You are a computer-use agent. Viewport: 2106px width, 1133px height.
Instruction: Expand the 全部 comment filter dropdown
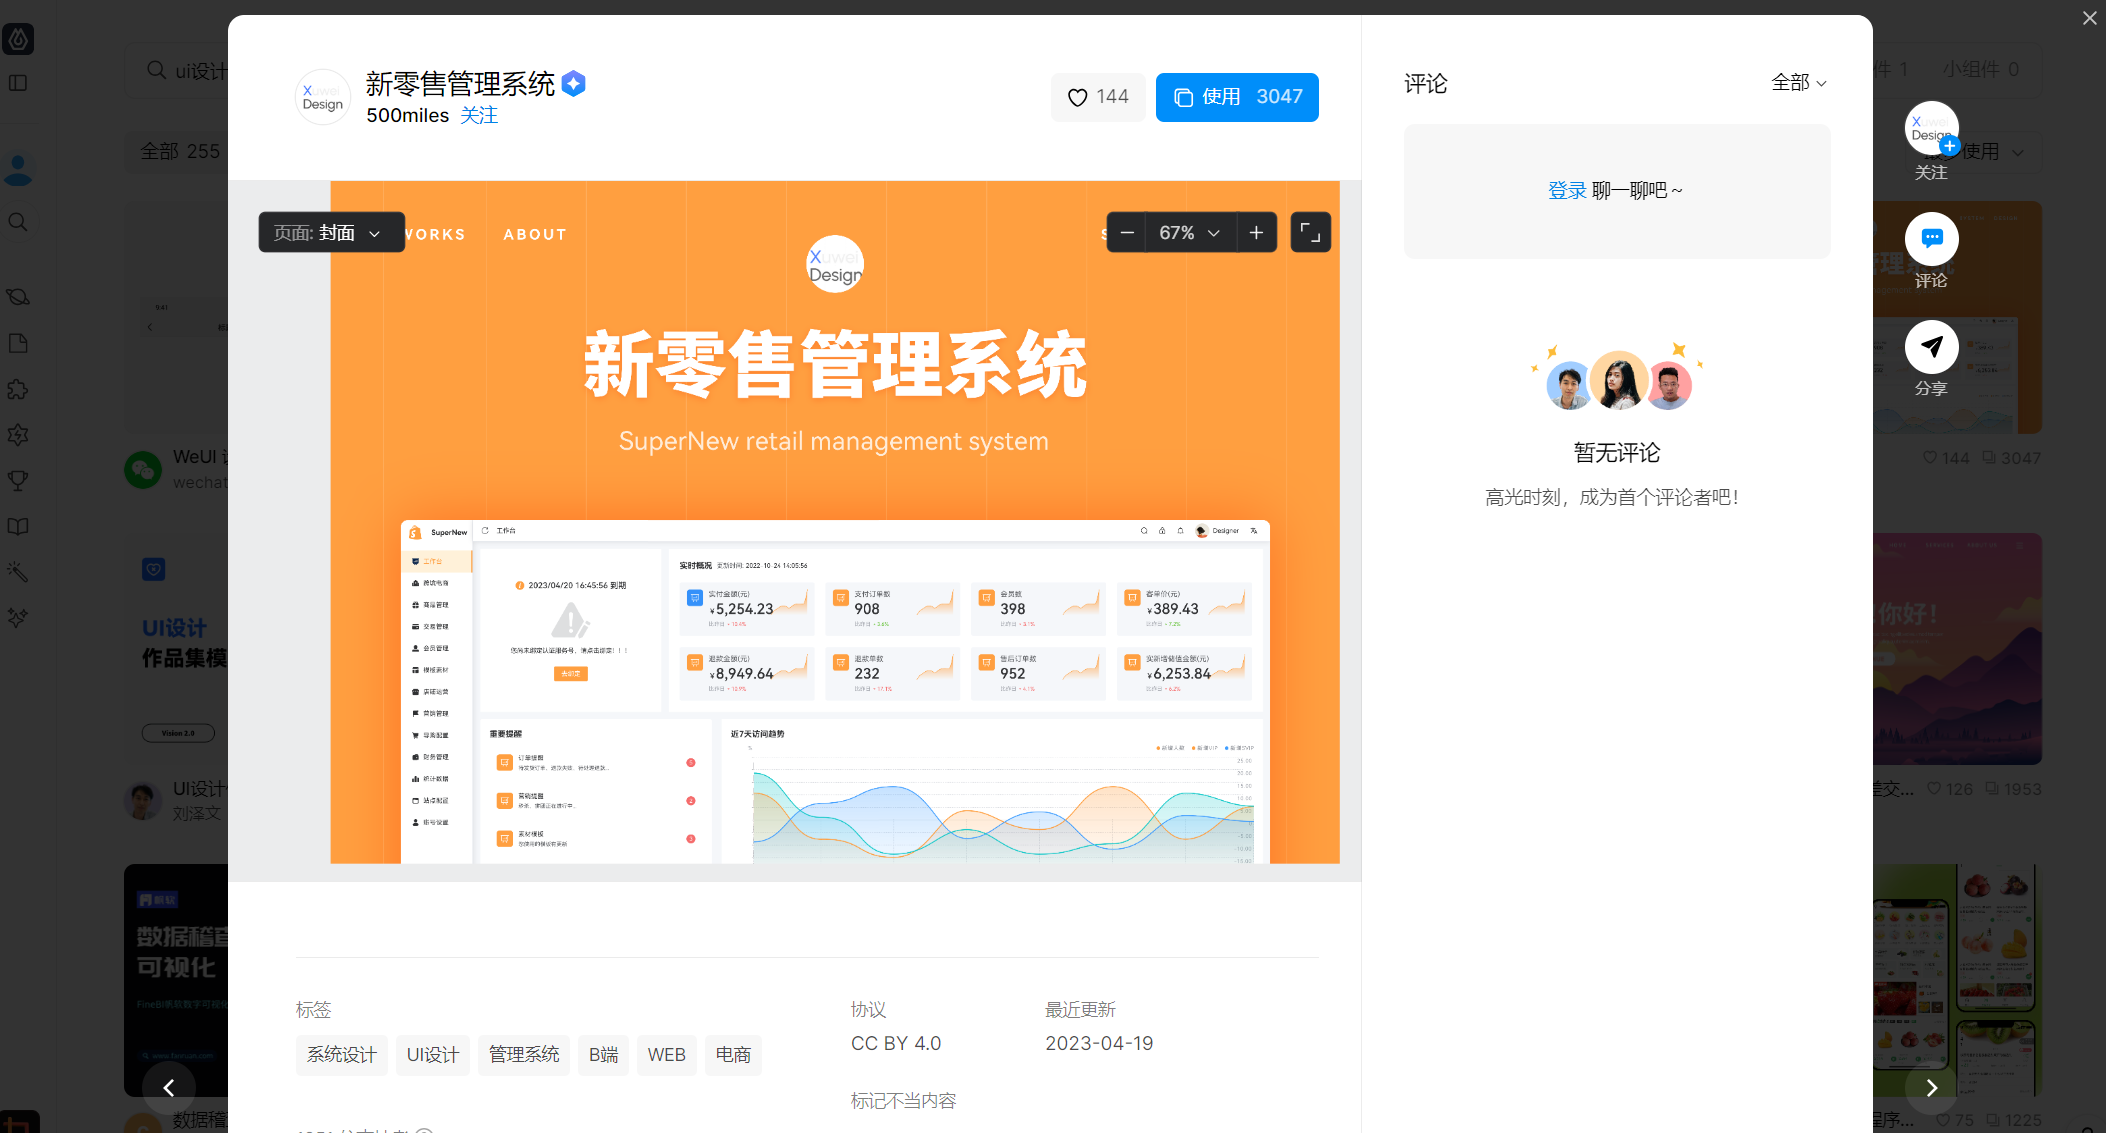(x=1798, y=83)
